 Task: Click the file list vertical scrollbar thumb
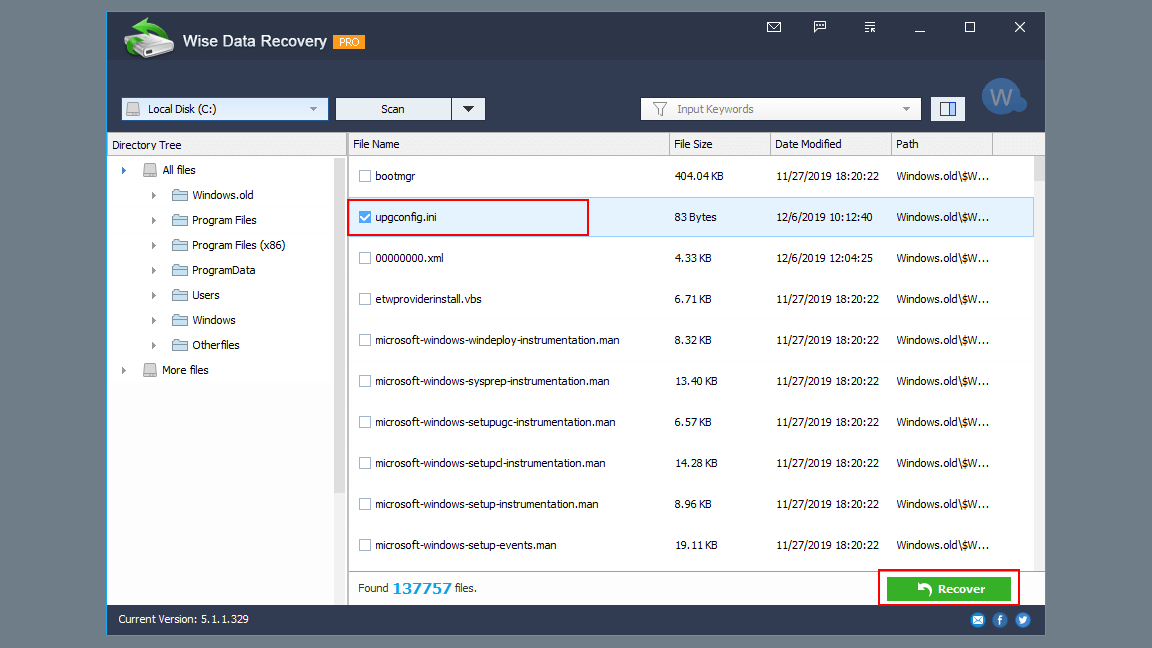[x=1039, y=168]
